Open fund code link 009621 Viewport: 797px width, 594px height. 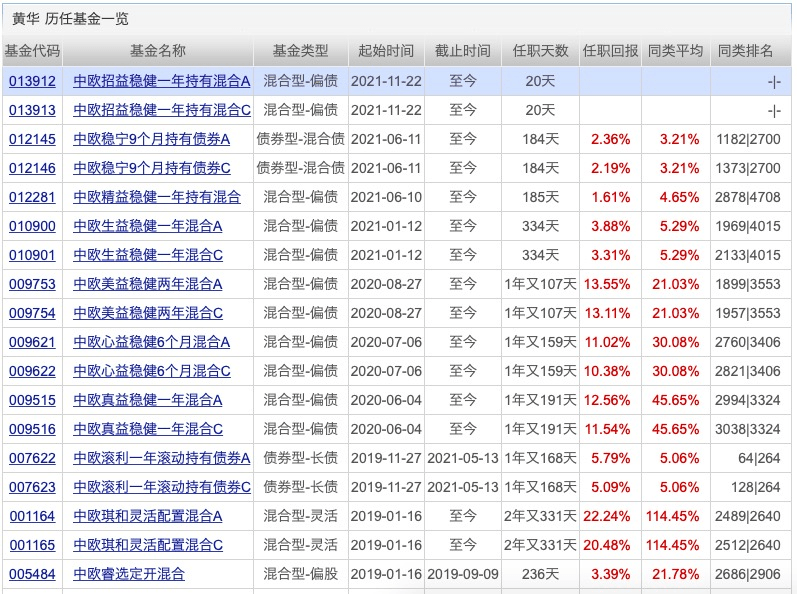[32, 341]
